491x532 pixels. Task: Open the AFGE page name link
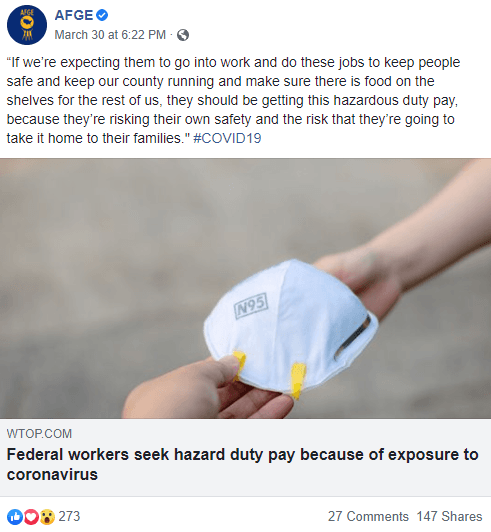(x=74, y=15)
